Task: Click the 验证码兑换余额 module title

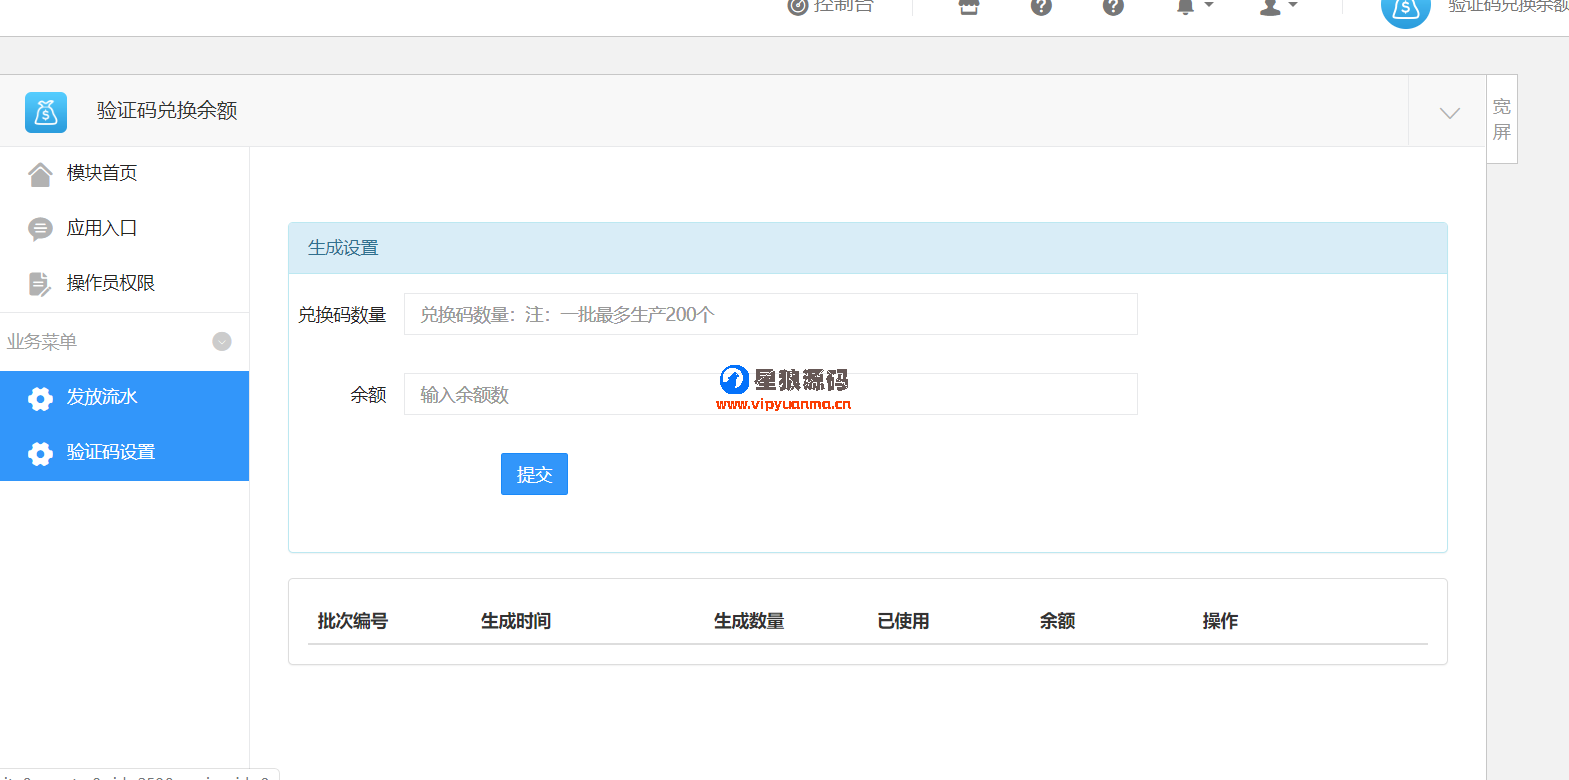Action: [167, 111]
